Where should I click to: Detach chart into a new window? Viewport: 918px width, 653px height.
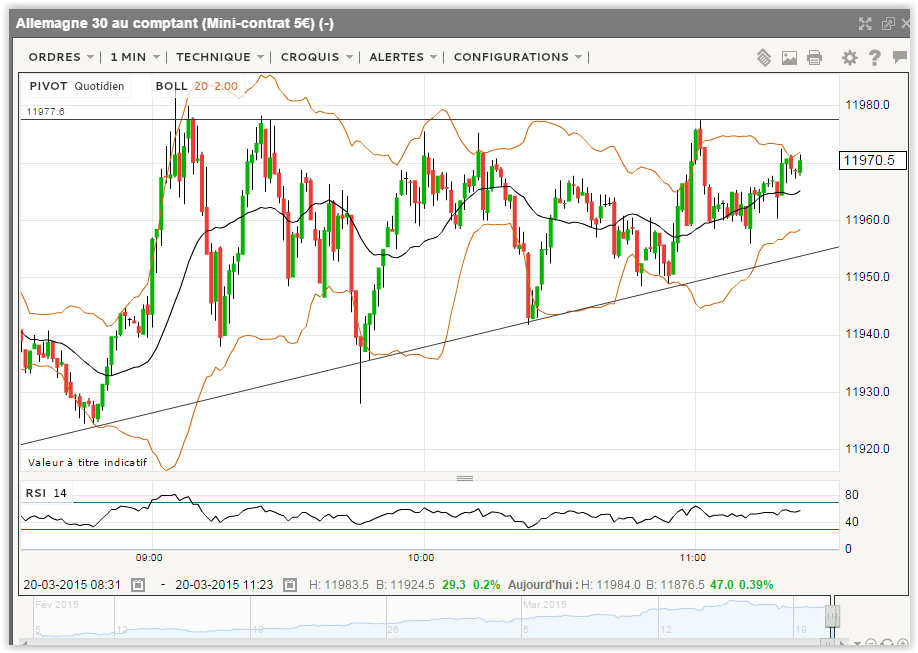tap(888, 23)
